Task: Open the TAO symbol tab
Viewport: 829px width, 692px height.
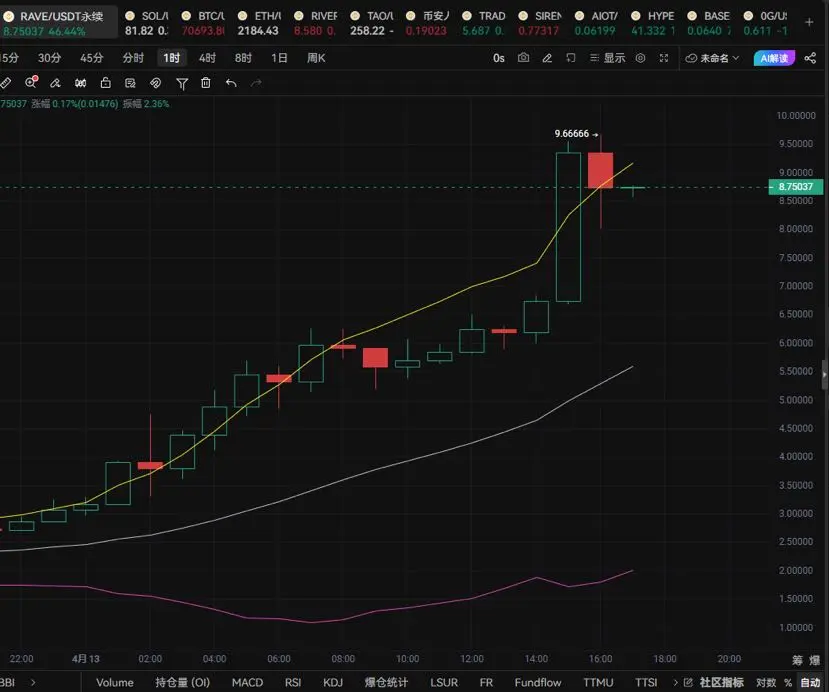Action: tap(372, 23)
